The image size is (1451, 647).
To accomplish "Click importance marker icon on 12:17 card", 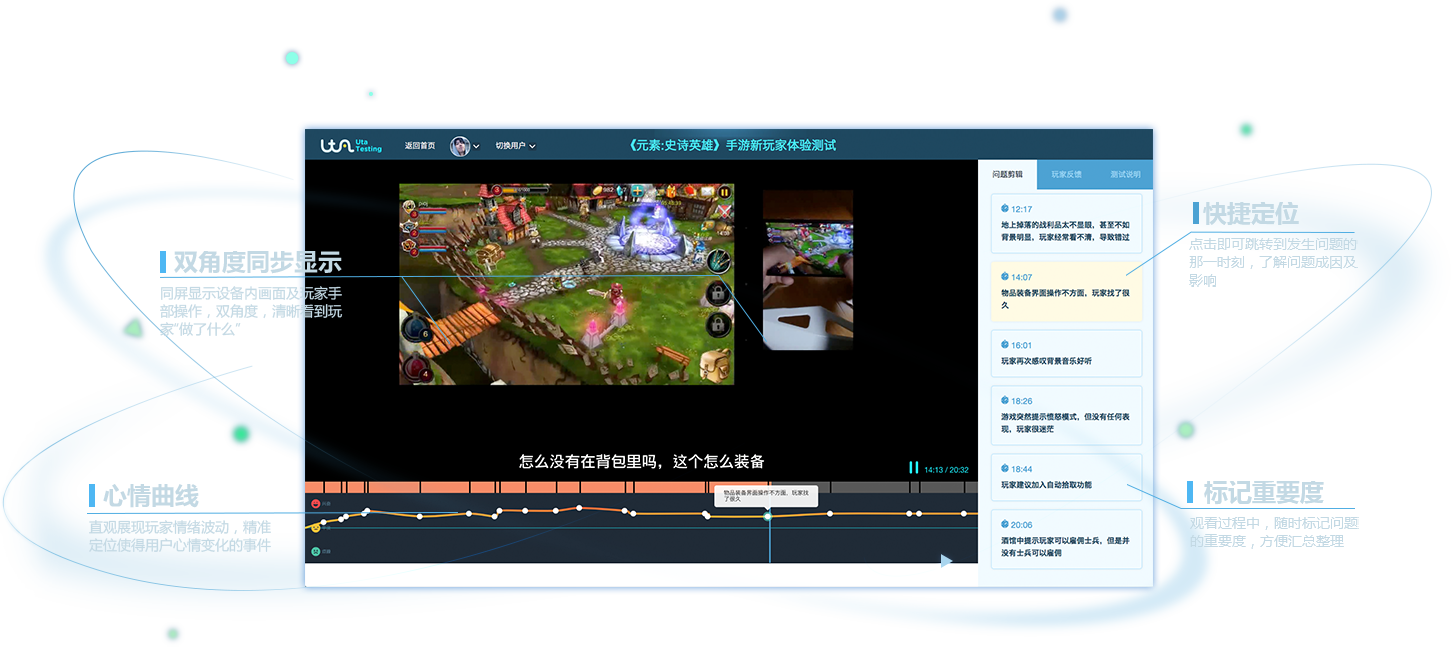I will [1005, 208].
